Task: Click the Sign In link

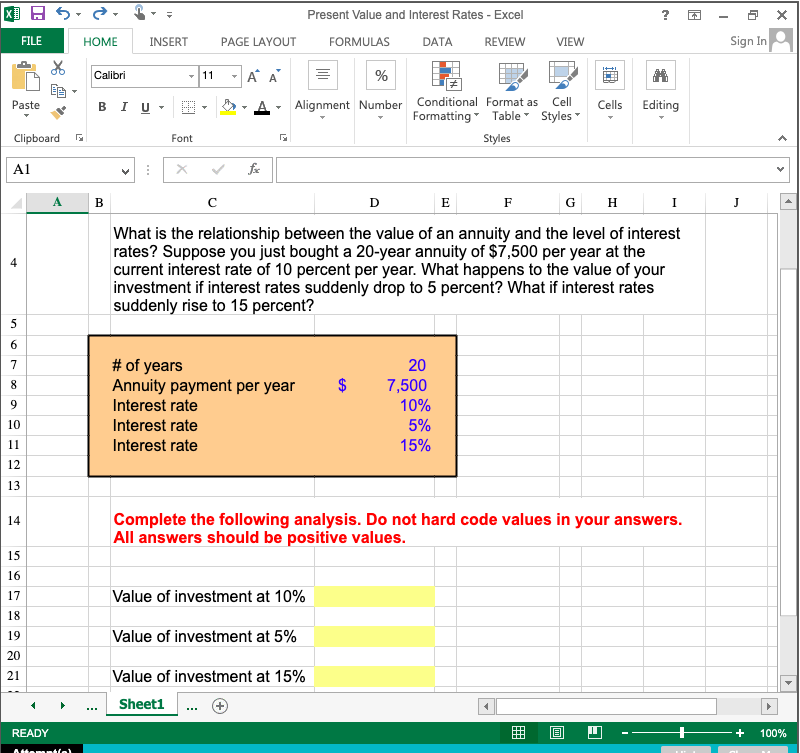Action: click(x=748, y=41)
